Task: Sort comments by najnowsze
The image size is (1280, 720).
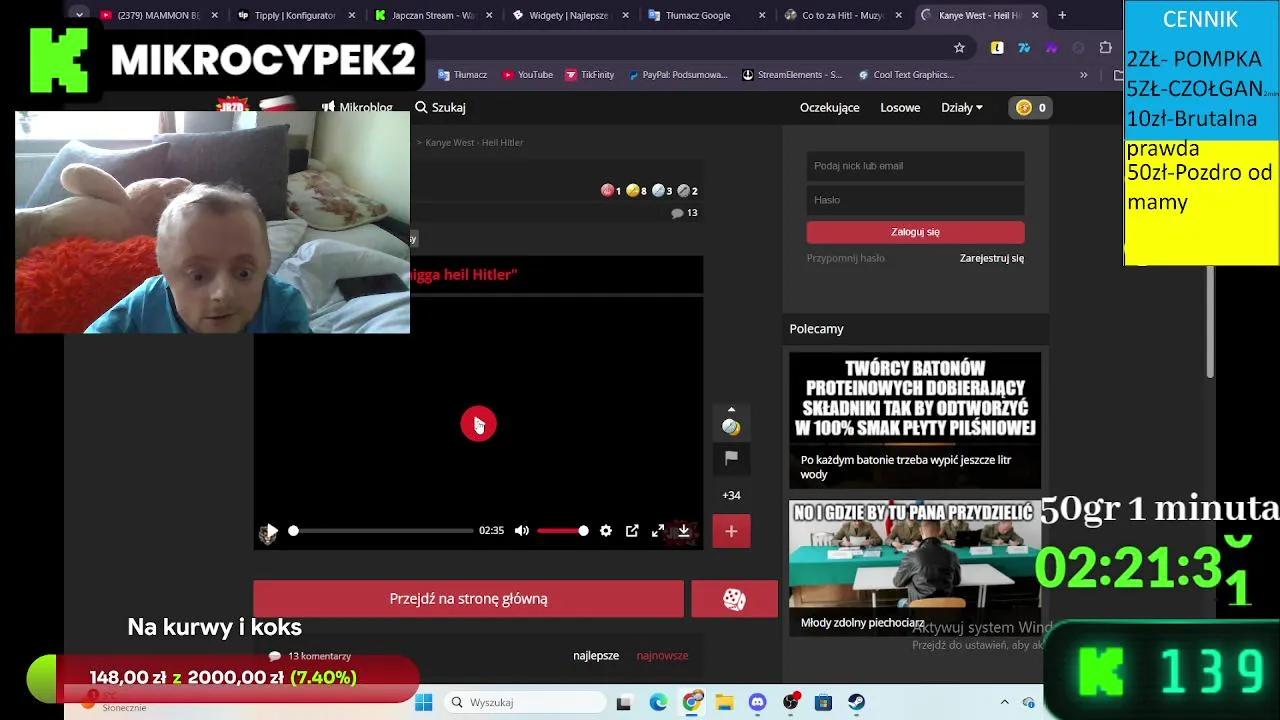Action: tap(662, 656)
